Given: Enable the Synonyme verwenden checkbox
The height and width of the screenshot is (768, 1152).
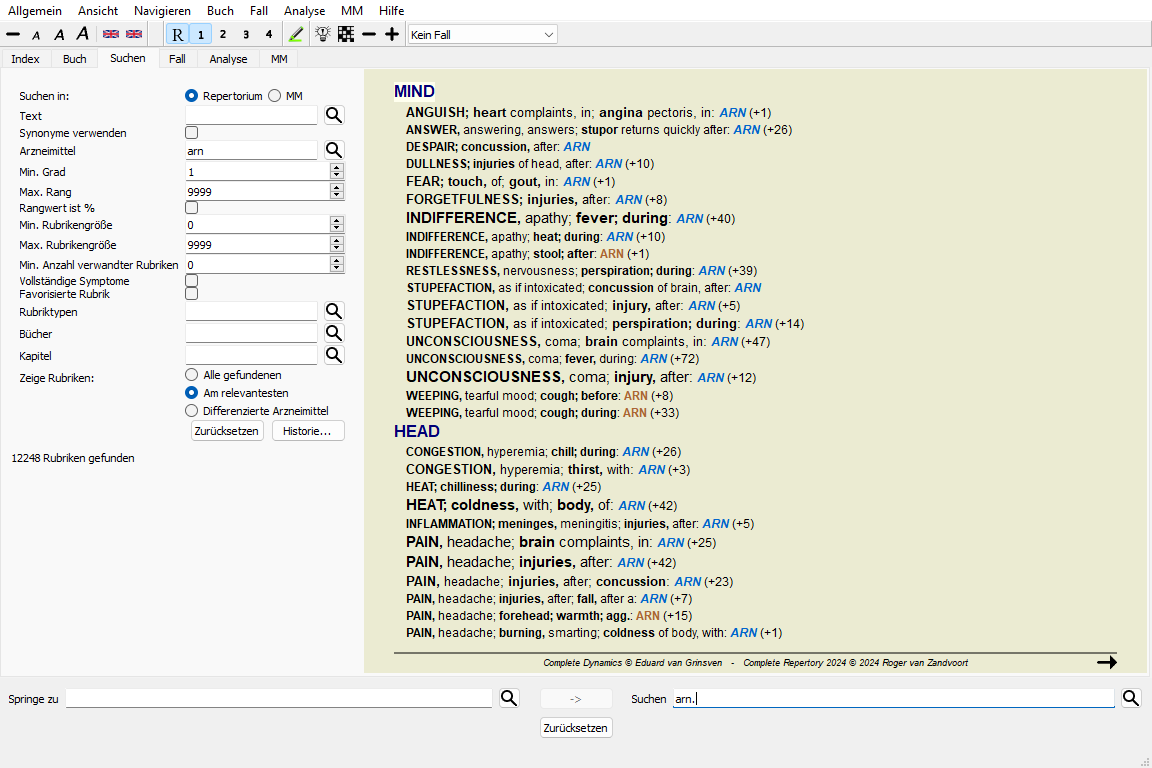Looking at the screenshot, I should [x=192, y=133].
